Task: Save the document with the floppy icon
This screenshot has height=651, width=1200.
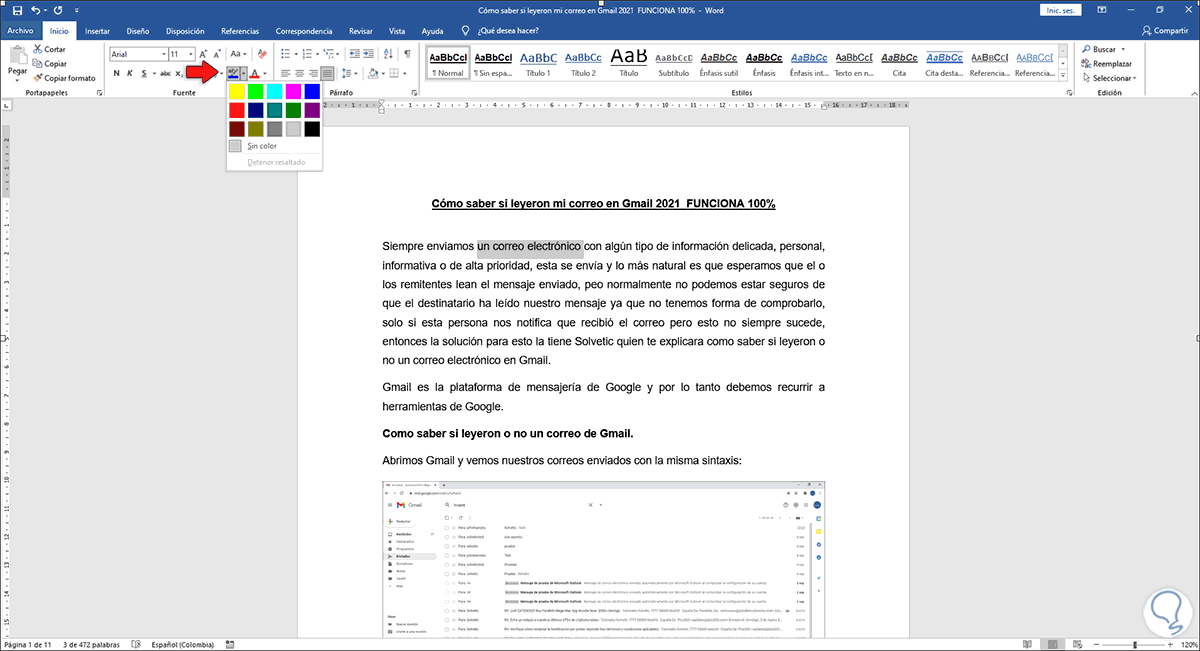Action: 15,10
